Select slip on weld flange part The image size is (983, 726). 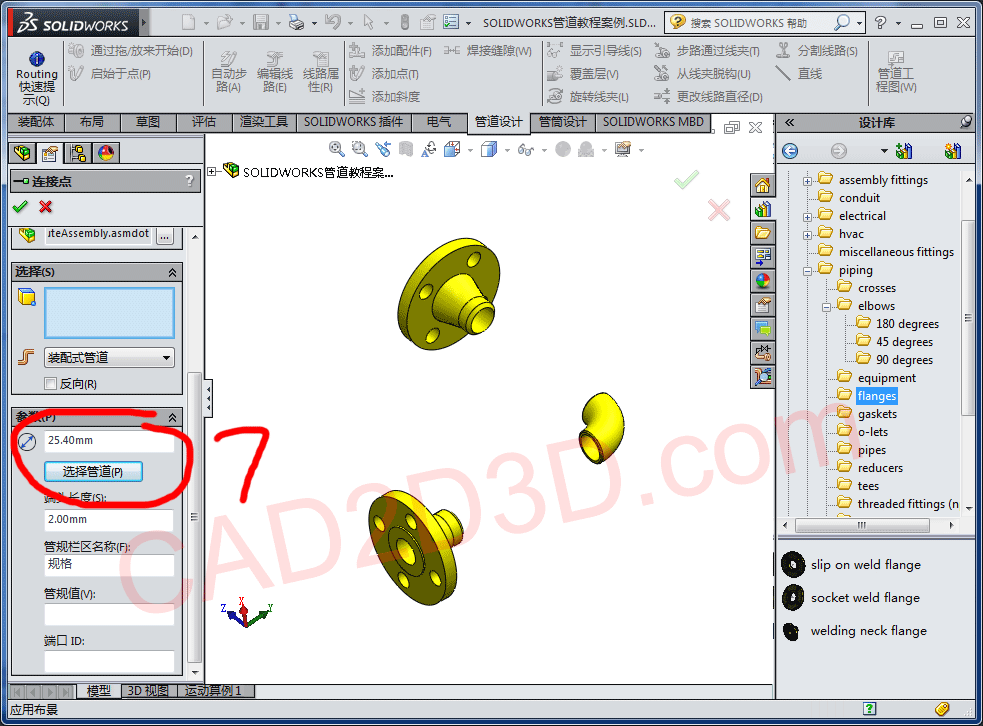pos(865,565)
